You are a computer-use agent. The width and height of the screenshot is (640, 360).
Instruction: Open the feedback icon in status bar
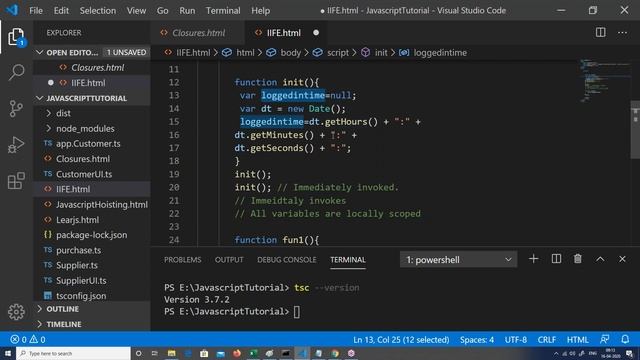point(604,339)
